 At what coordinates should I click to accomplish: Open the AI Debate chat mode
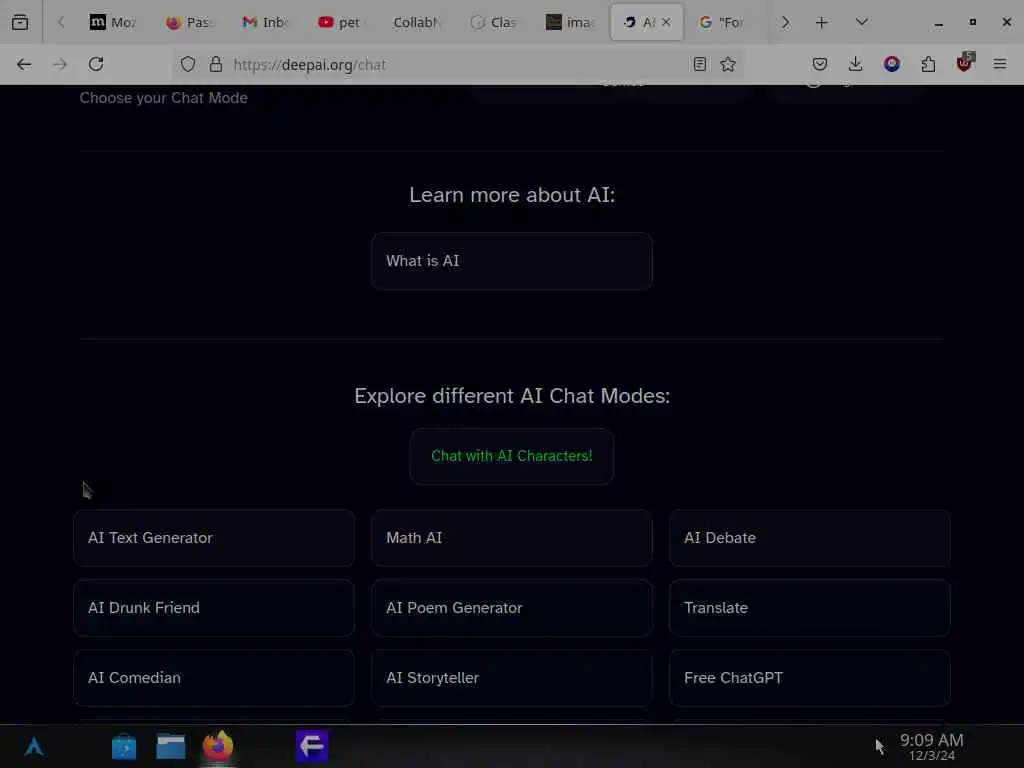point(809,537)
